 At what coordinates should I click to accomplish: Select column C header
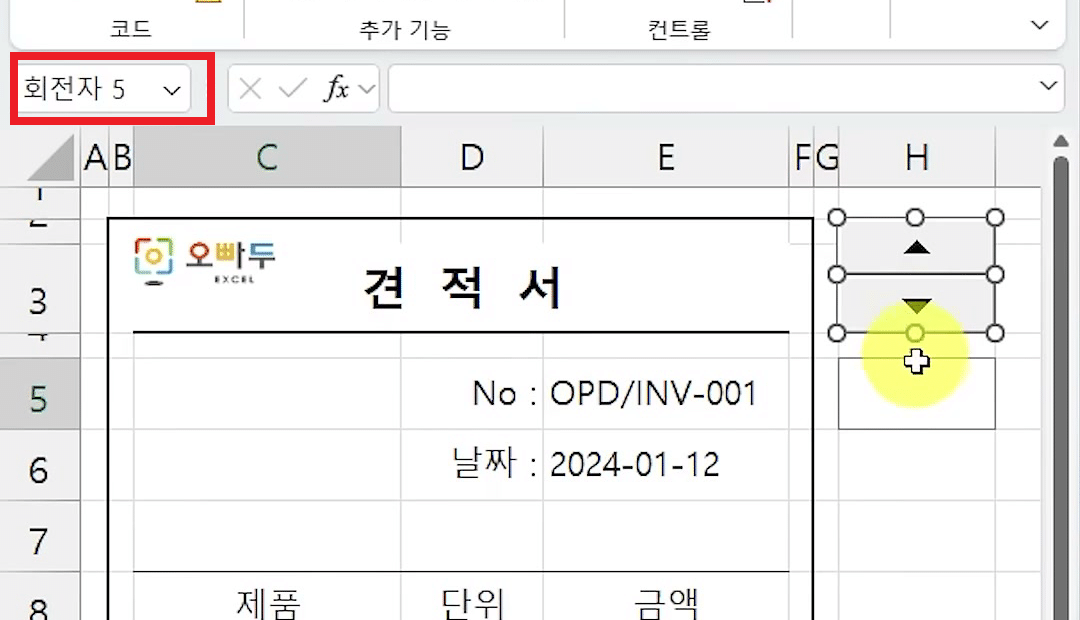tap(267, 157)
